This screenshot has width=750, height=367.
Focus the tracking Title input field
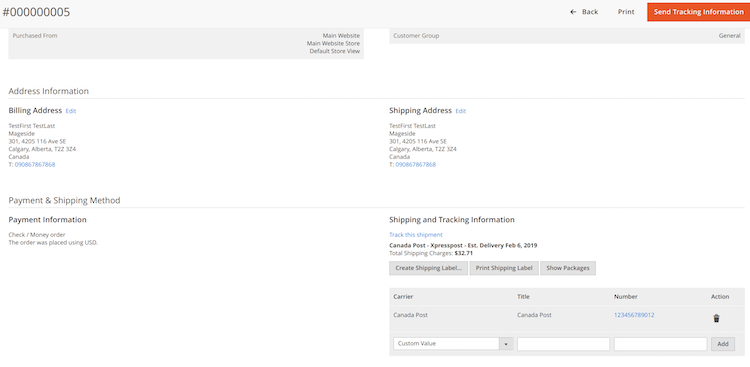coord(563,344)
